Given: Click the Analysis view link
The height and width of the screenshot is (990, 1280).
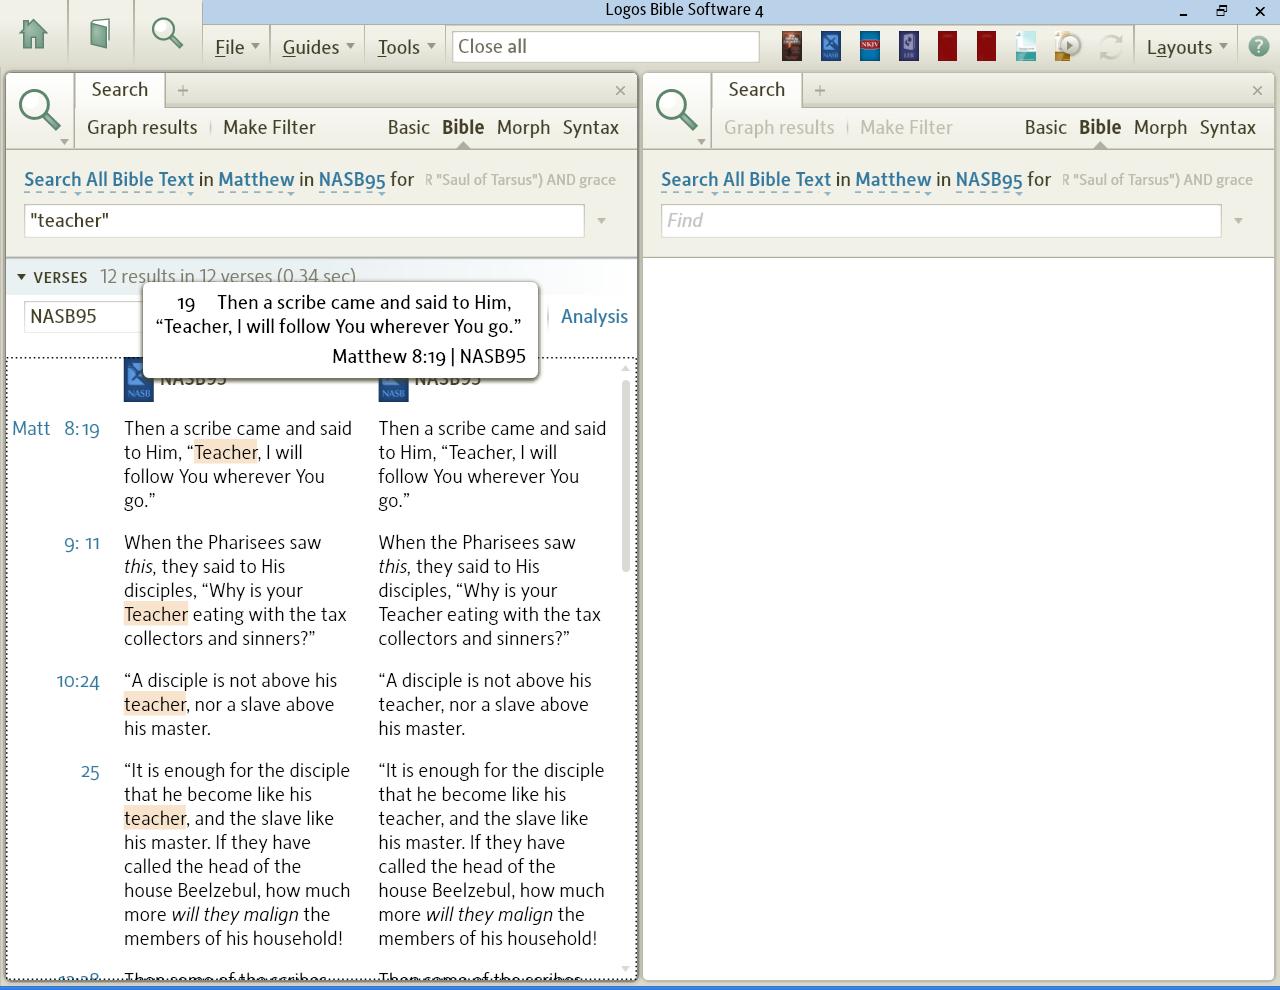Looking at the screenshot, I should point(594,316).
